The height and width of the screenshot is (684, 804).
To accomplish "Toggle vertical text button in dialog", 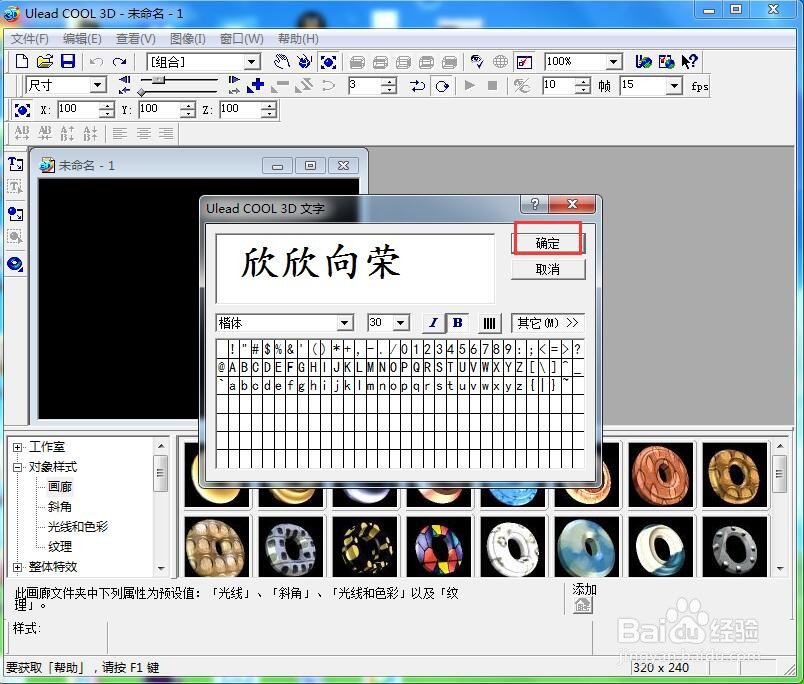I will (489, 323).
